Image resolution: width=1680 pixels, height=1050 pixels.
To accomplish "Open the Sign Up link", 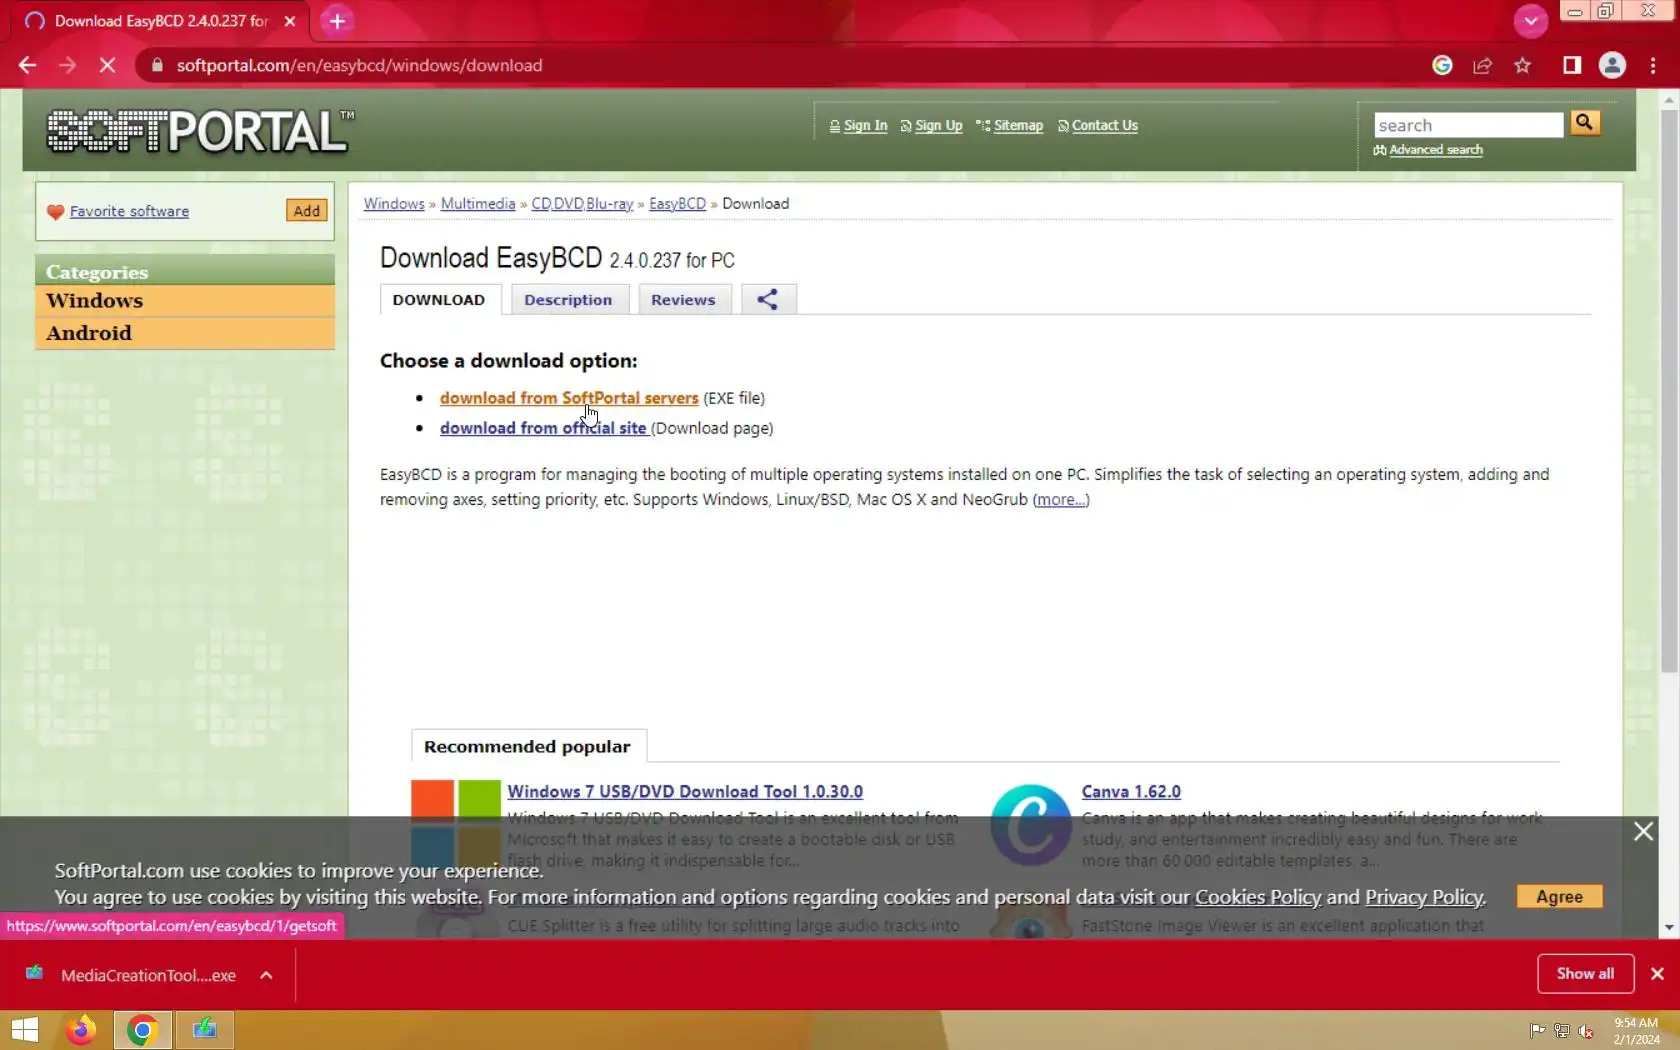I will [938, 125].
